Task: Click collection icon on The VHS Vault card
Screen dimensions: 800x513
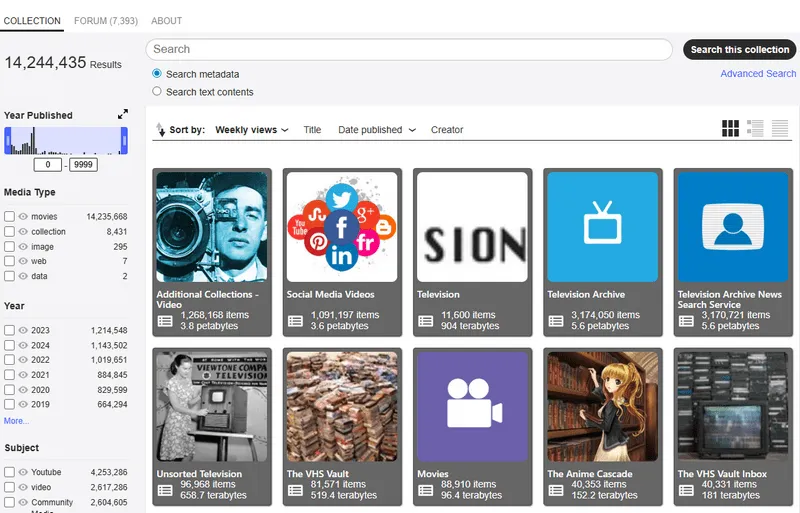Action: [x=295, y=490]
